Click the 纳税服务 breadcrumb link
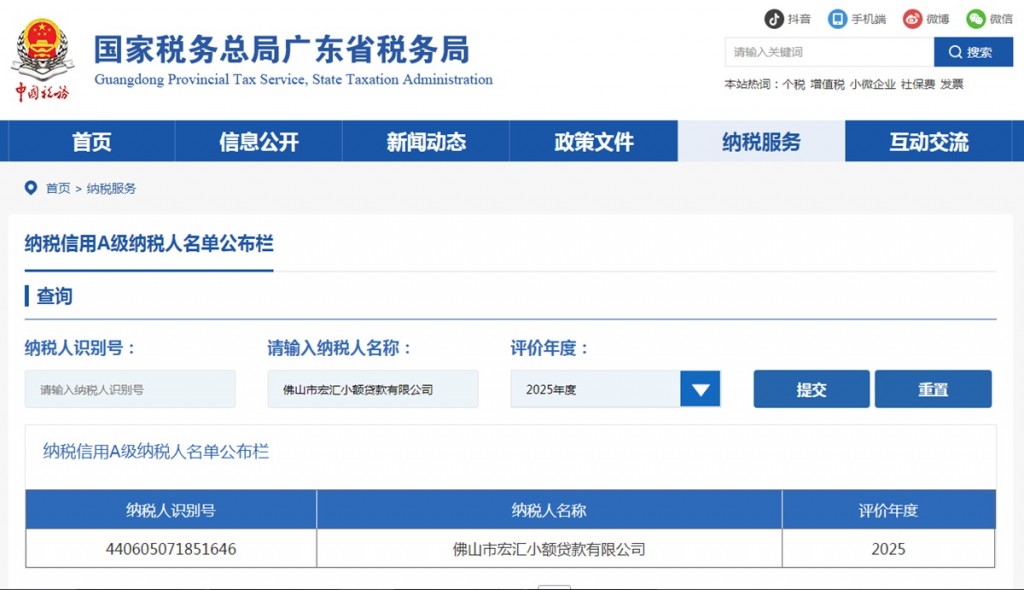Screen dimensions: 1024x590 (x=111, y=189)
